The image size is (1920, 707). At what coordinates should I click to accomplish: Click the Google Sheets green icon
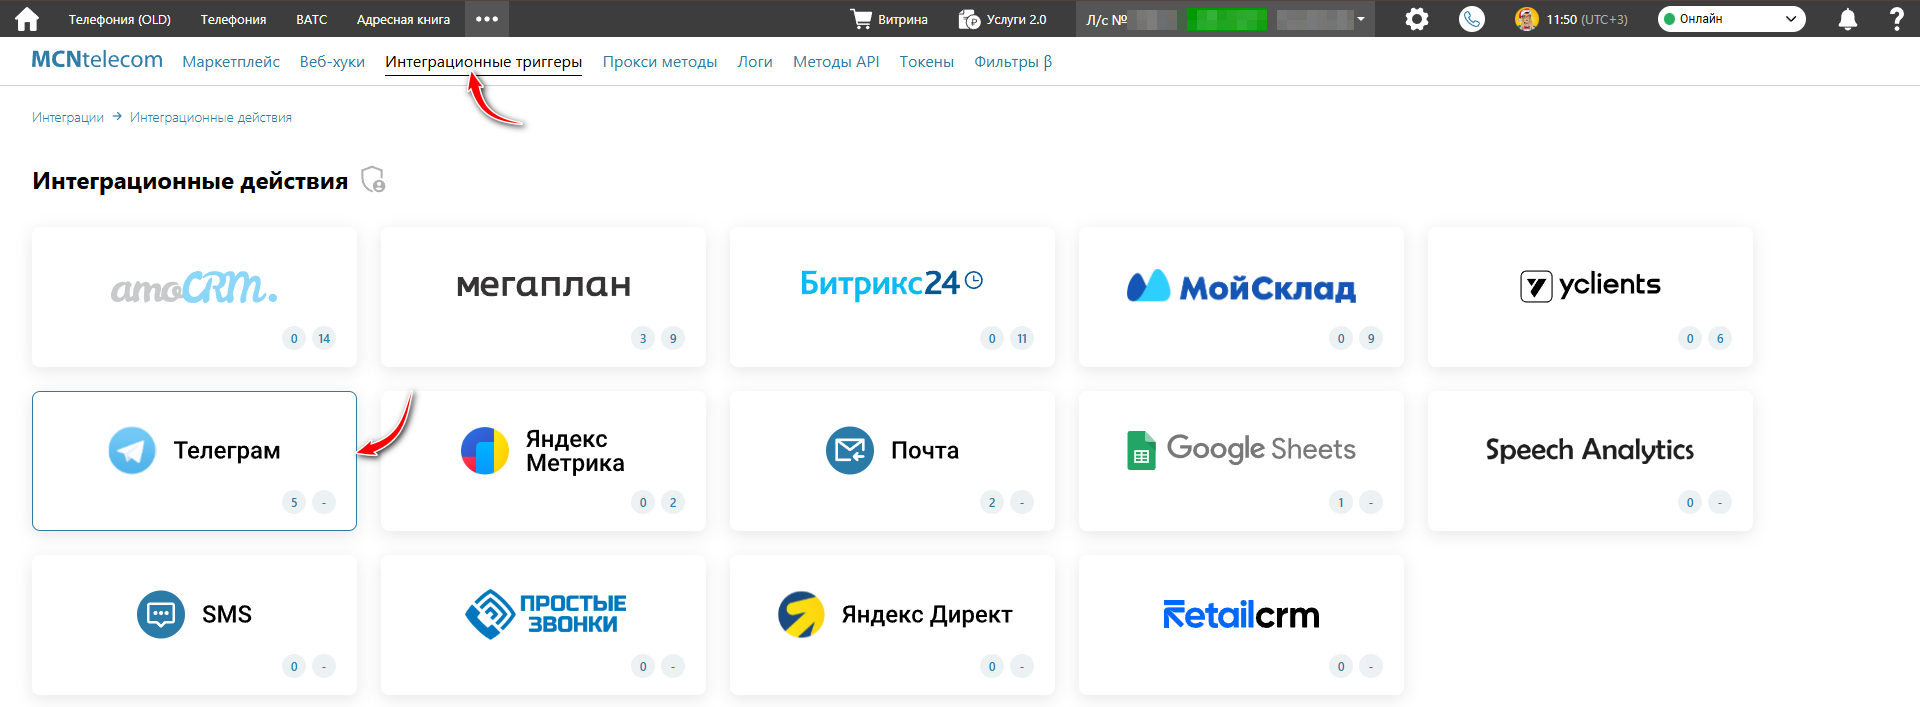point(1141,450)
